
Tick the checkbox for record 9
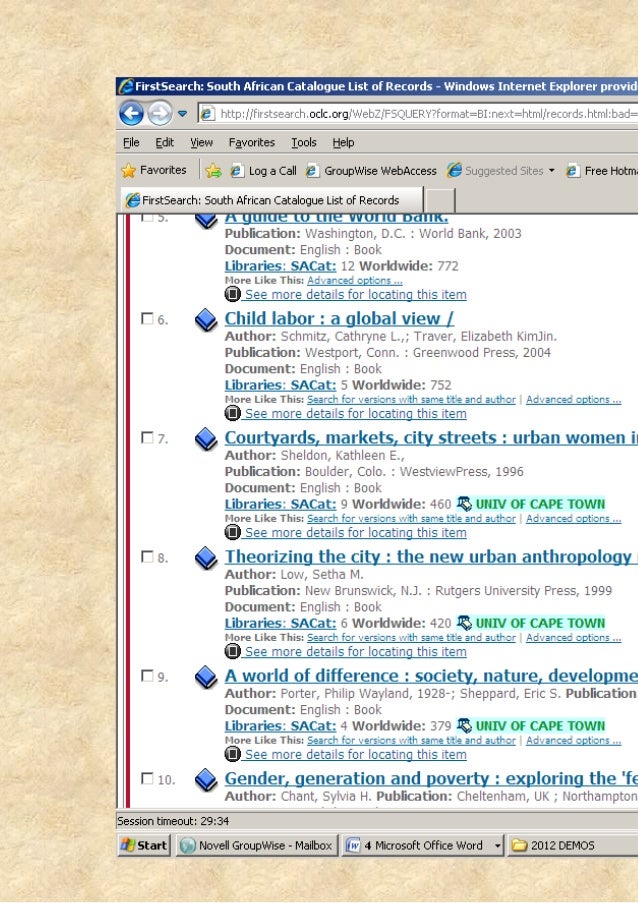coord(147,676)
